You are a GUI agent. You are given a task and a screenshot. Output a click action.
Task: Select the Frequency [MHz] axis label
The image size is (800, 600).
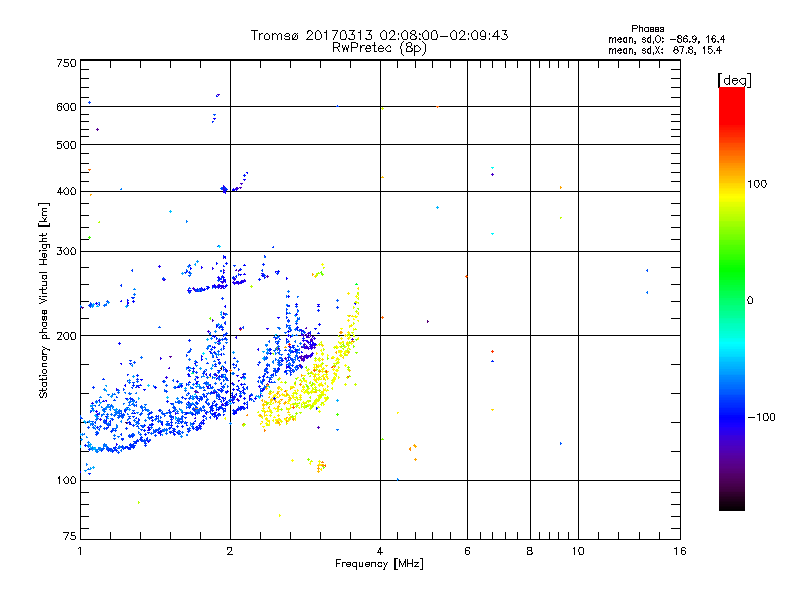click(x=379, y=566)
